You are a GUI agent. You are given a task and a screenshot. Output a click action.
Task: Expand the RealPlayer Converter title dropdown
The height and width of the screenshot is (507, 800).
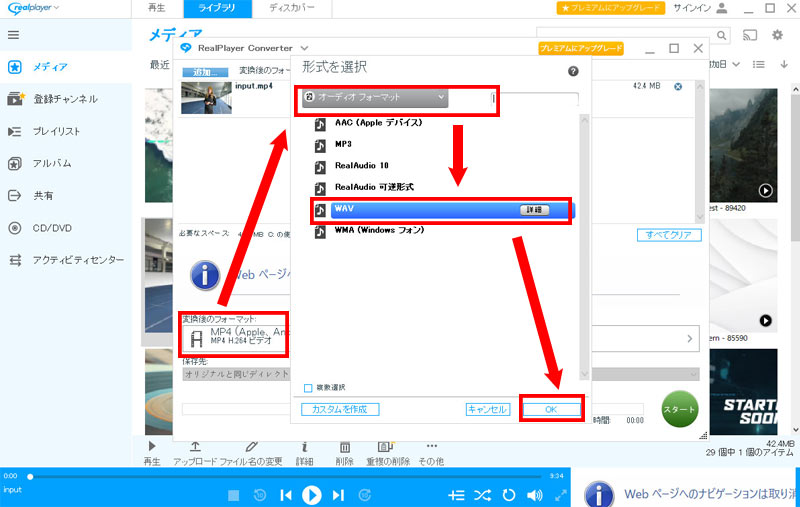point(303,48)
